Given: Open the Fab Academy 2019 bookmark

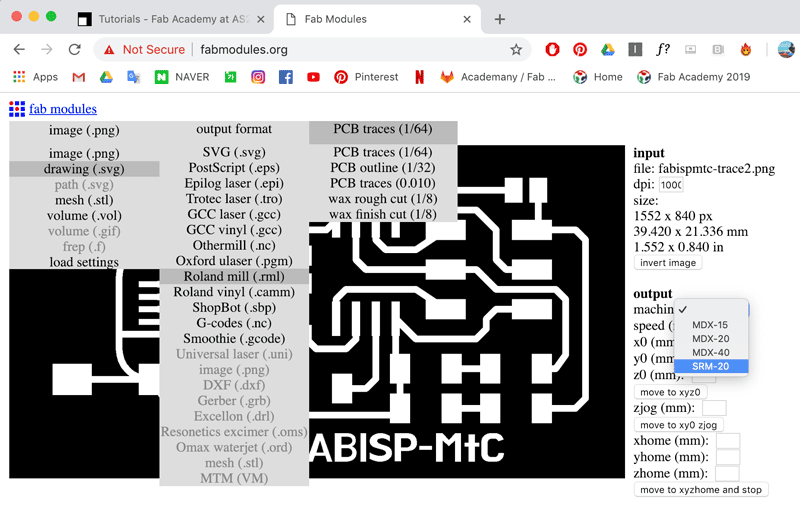Looking at the screenshot, I should pyautogui.click(x=693, y=77).
